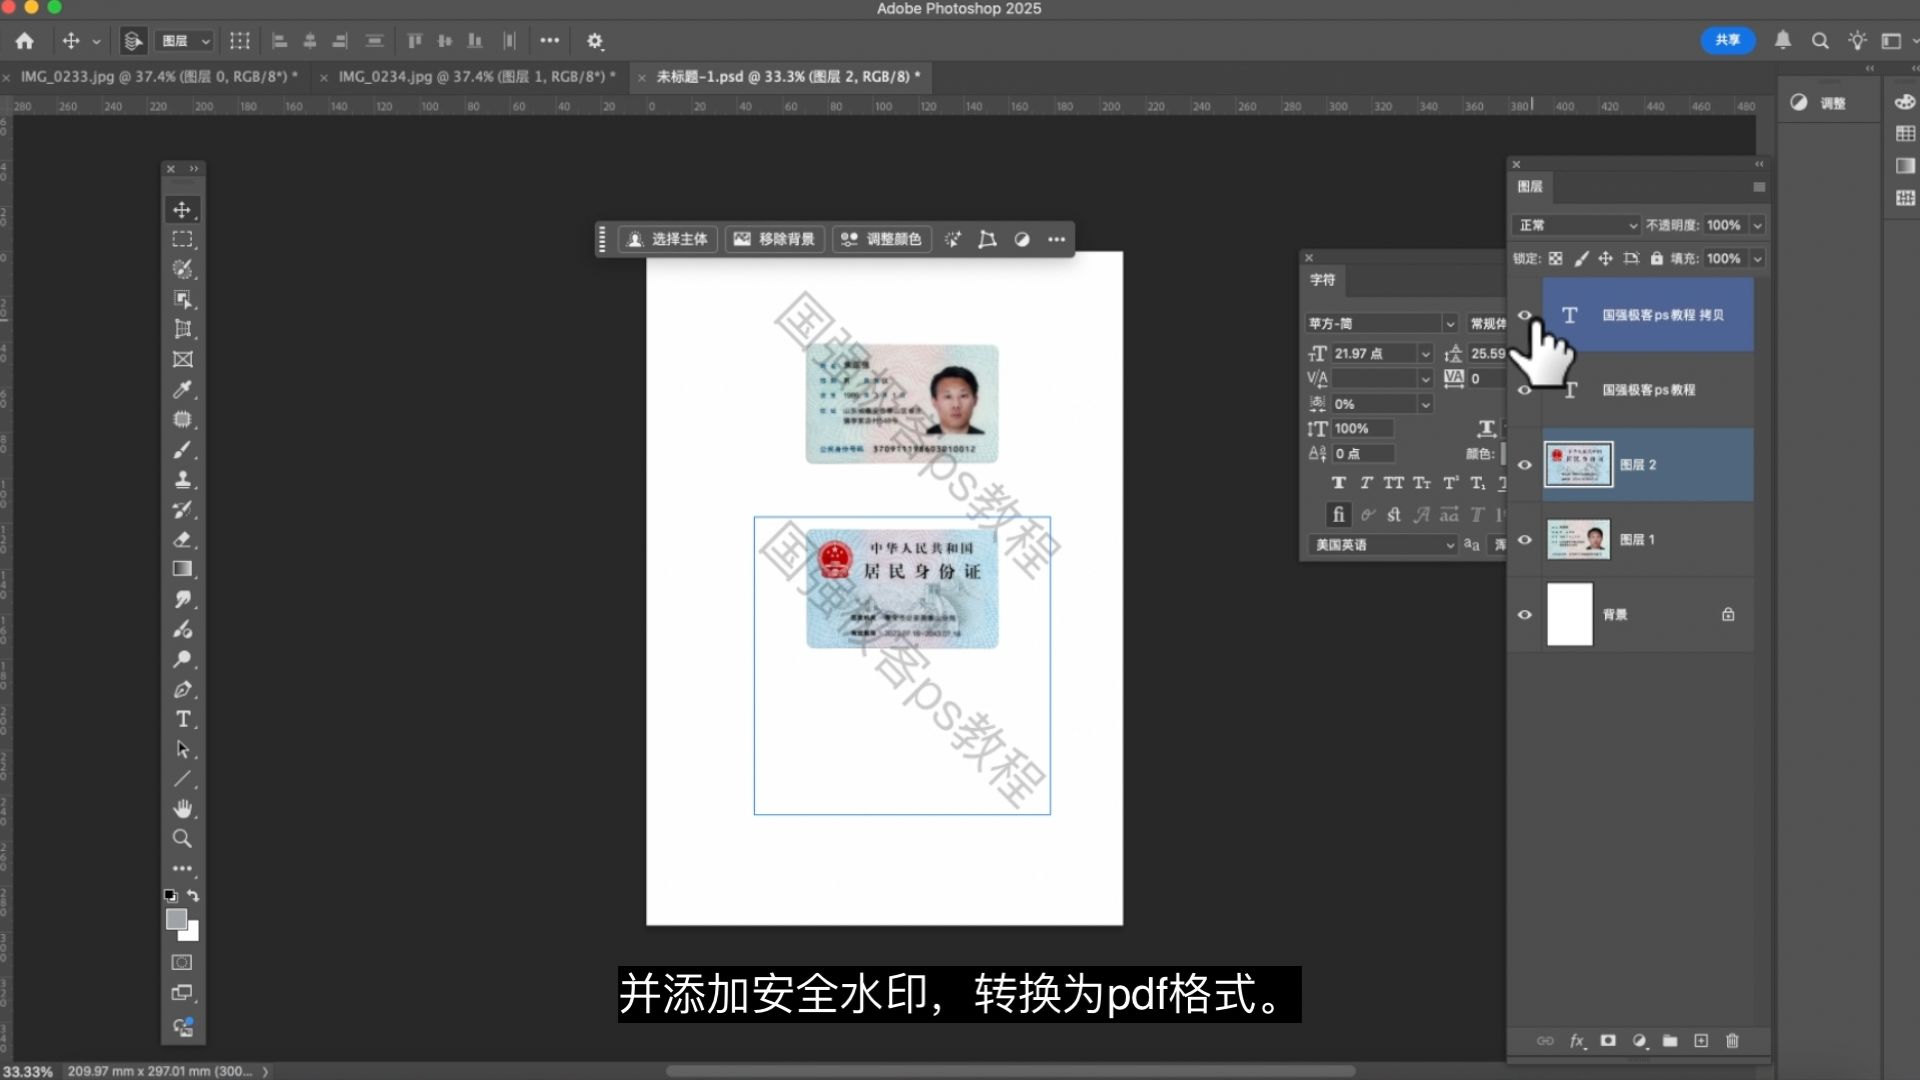Click the foreground color swatch
The height and width of the screenshot is (1080, 1920).
click(176, 919)
